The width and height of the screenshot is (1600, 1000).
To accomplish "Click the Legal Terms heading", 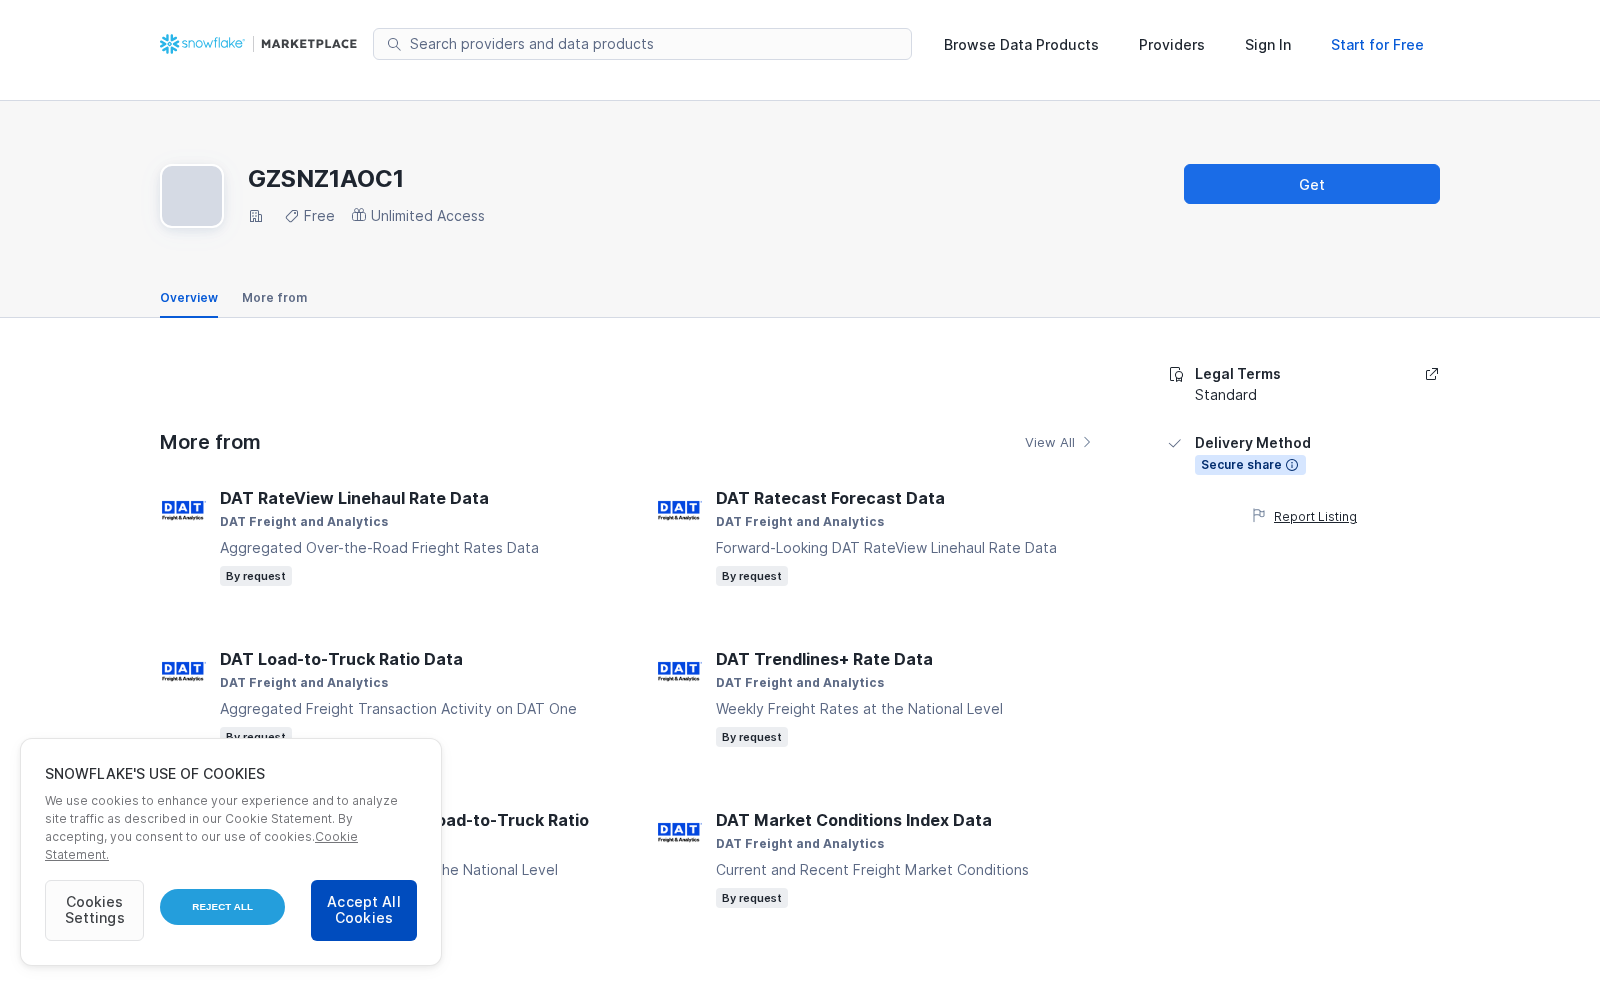I will (x=1238, y=374).
